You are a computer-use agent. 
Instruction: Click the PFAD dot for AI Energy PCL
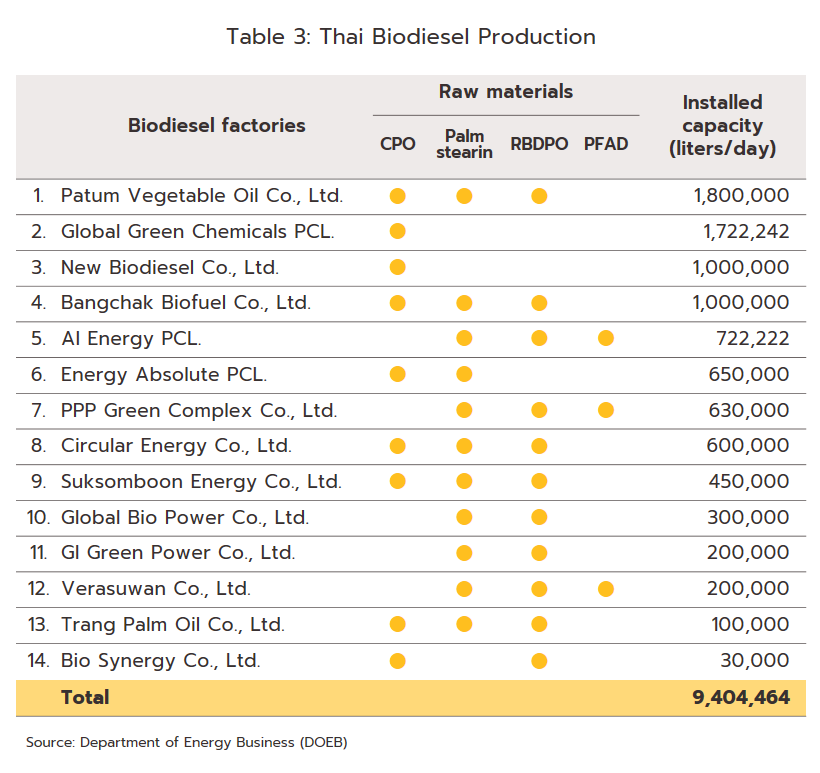606,338
